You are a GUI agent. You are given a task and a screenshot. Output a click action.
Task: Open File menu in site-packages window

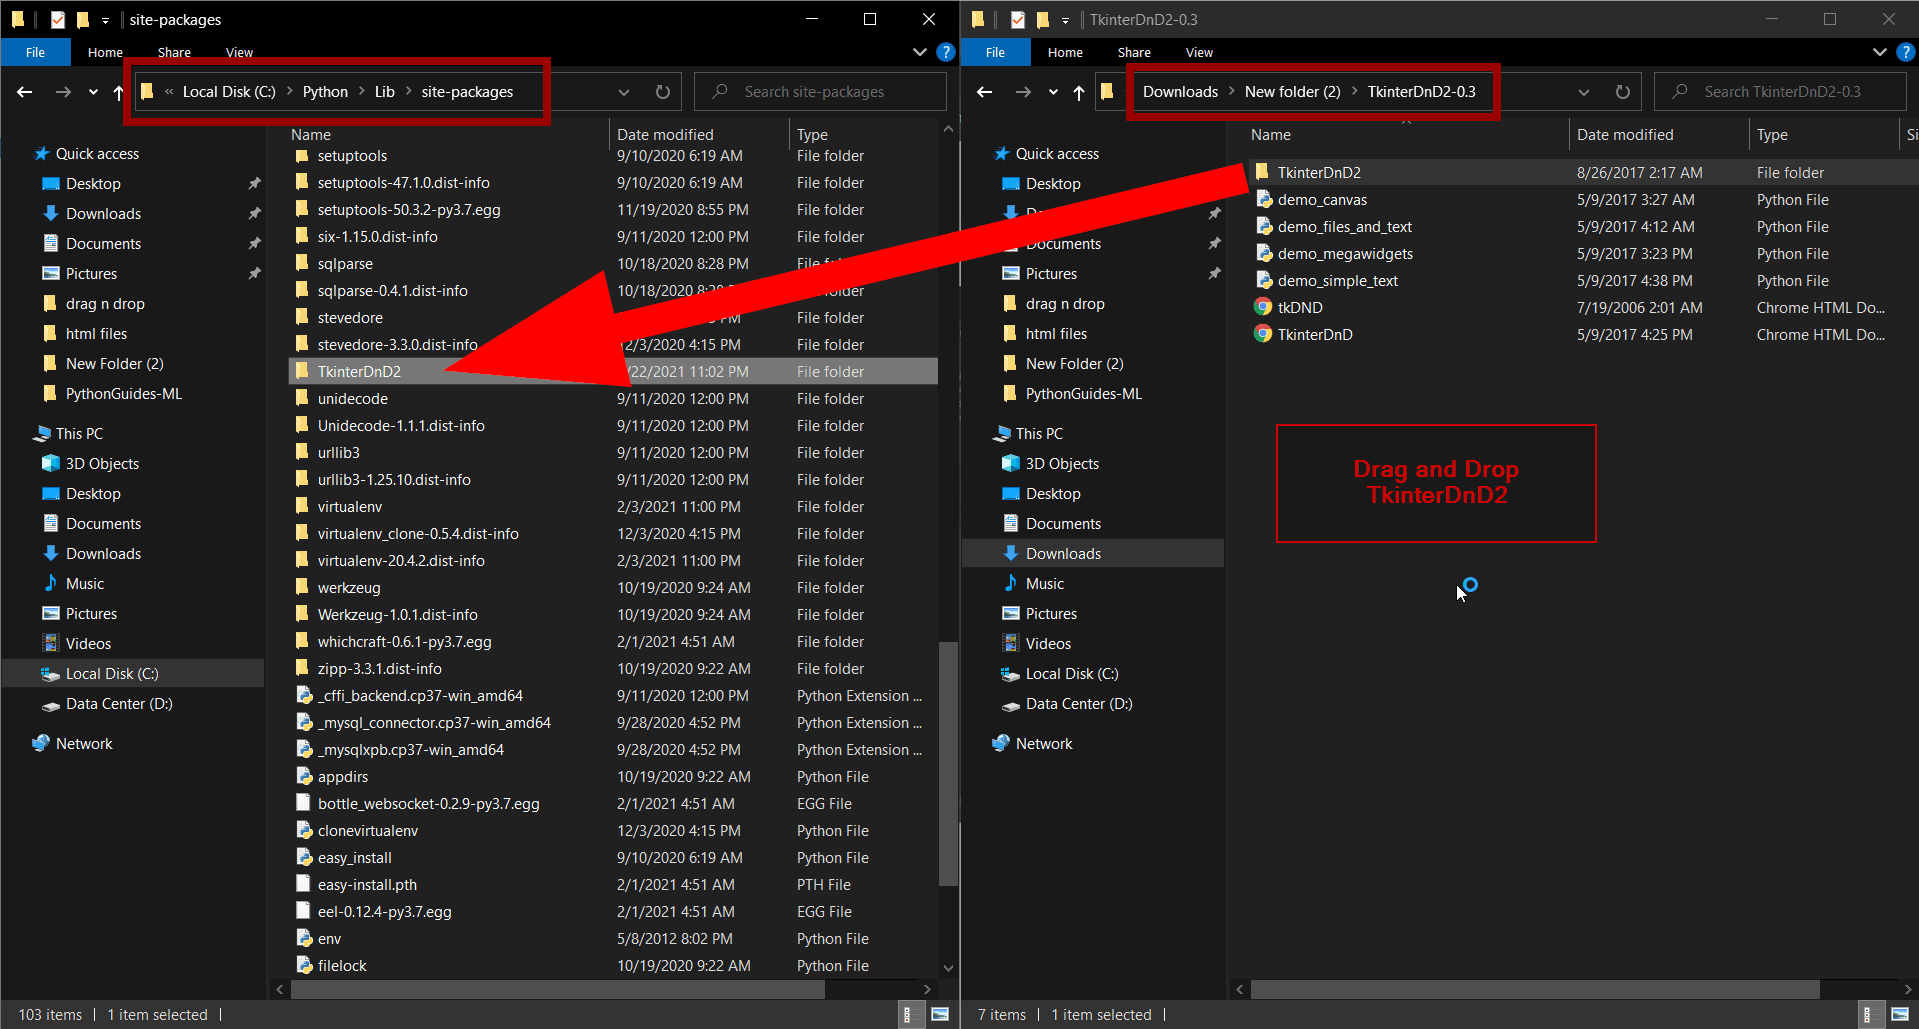36,52
